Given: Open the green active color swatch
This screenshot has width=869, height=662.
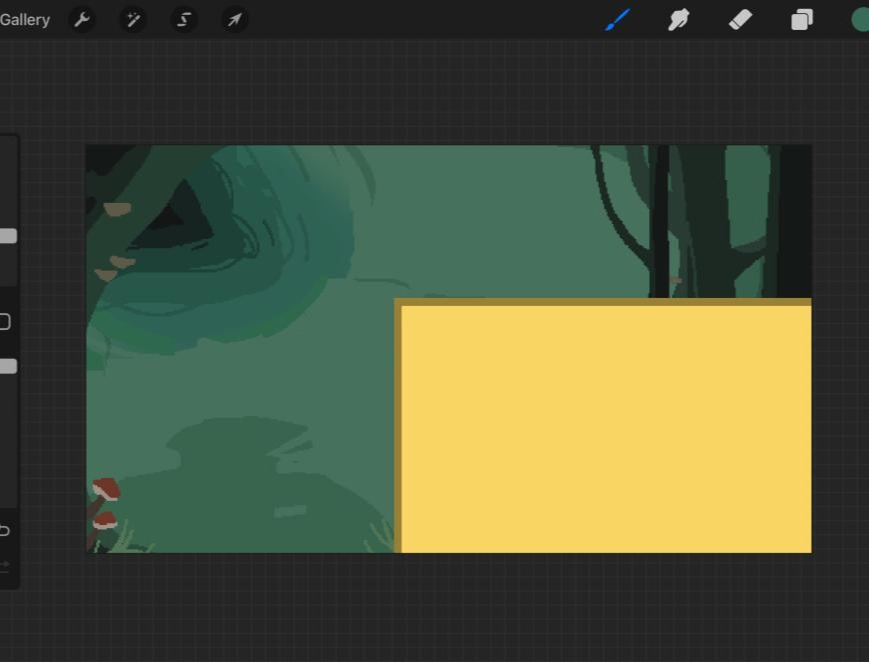Looking at the screenshot, I should coord(860,20).
